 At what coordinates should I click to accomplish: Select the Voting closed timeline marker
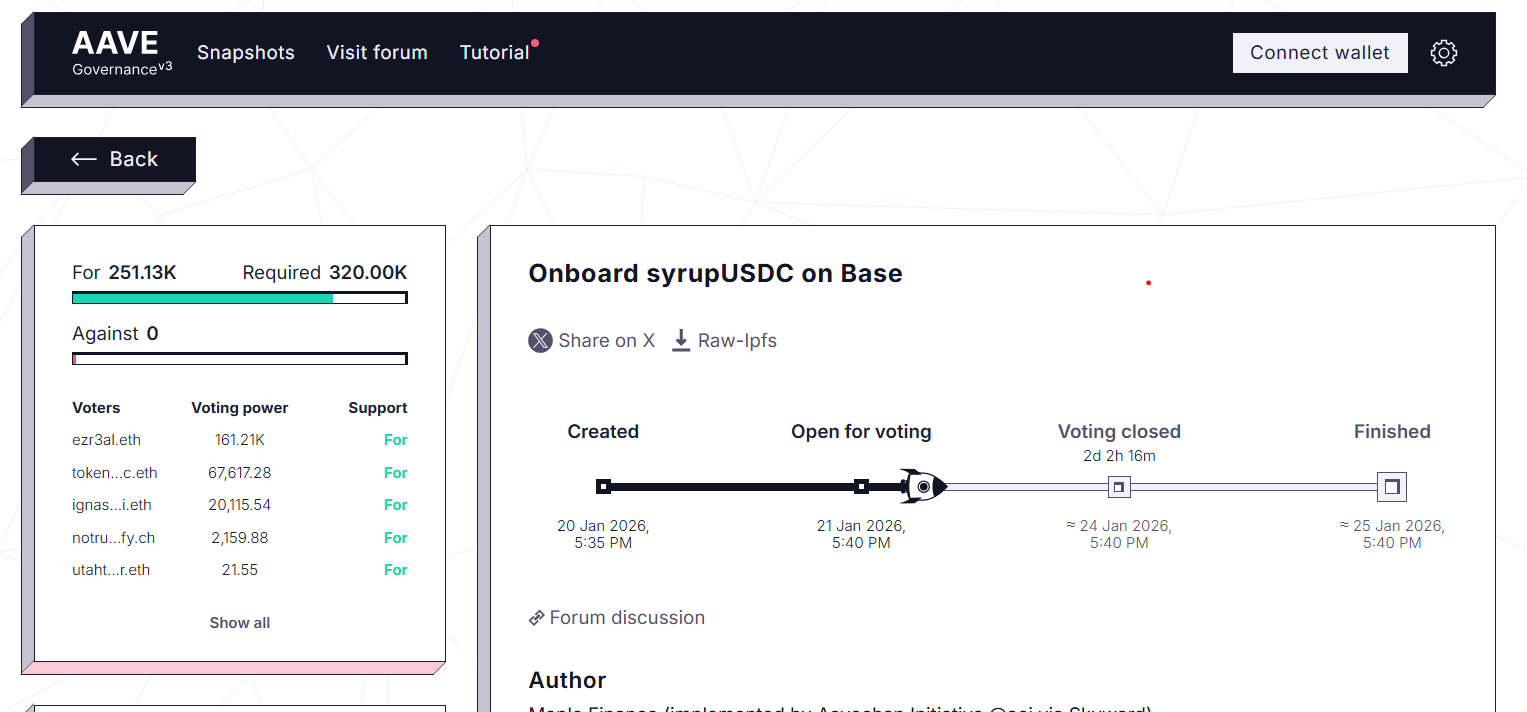[1120, 487]
